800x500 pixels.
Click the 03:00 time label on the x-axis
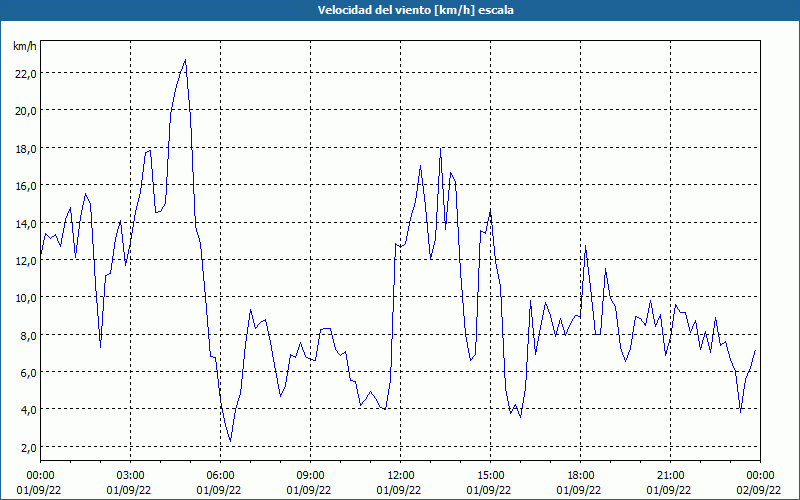click(131, 476)
